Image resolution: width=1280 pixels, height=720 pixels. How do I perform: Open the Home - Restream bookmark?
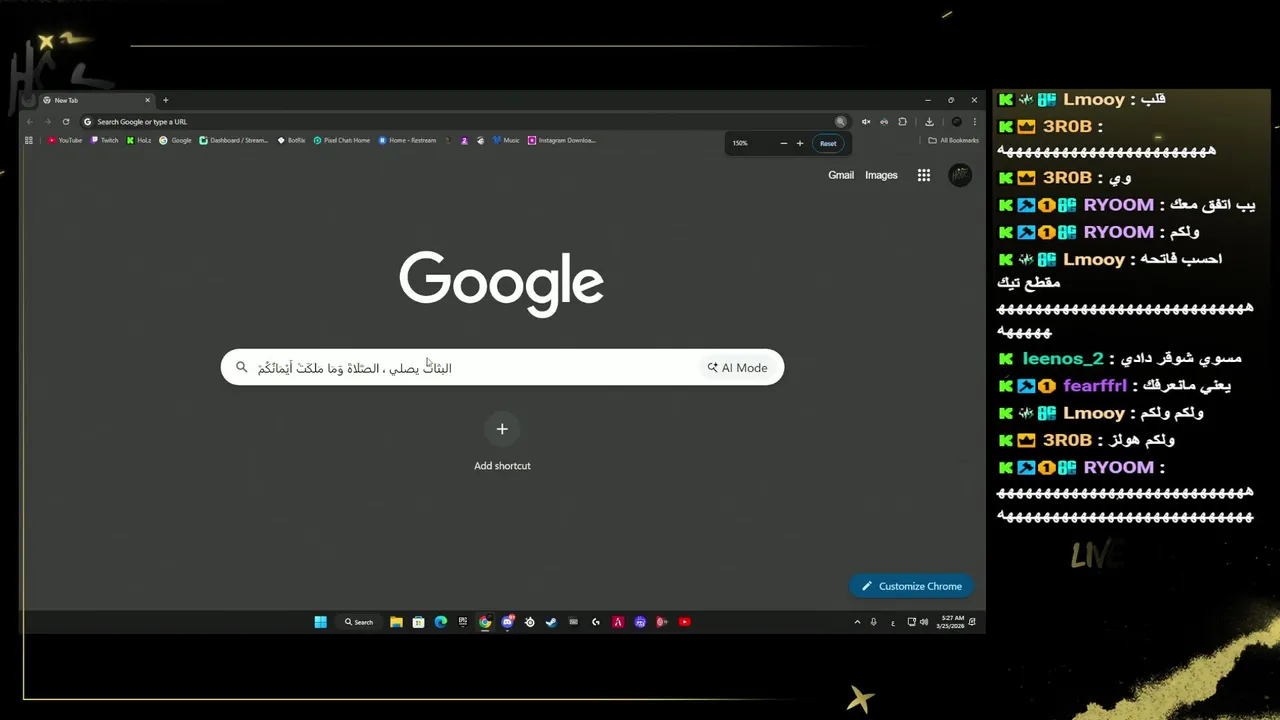[x=408, y=140]
